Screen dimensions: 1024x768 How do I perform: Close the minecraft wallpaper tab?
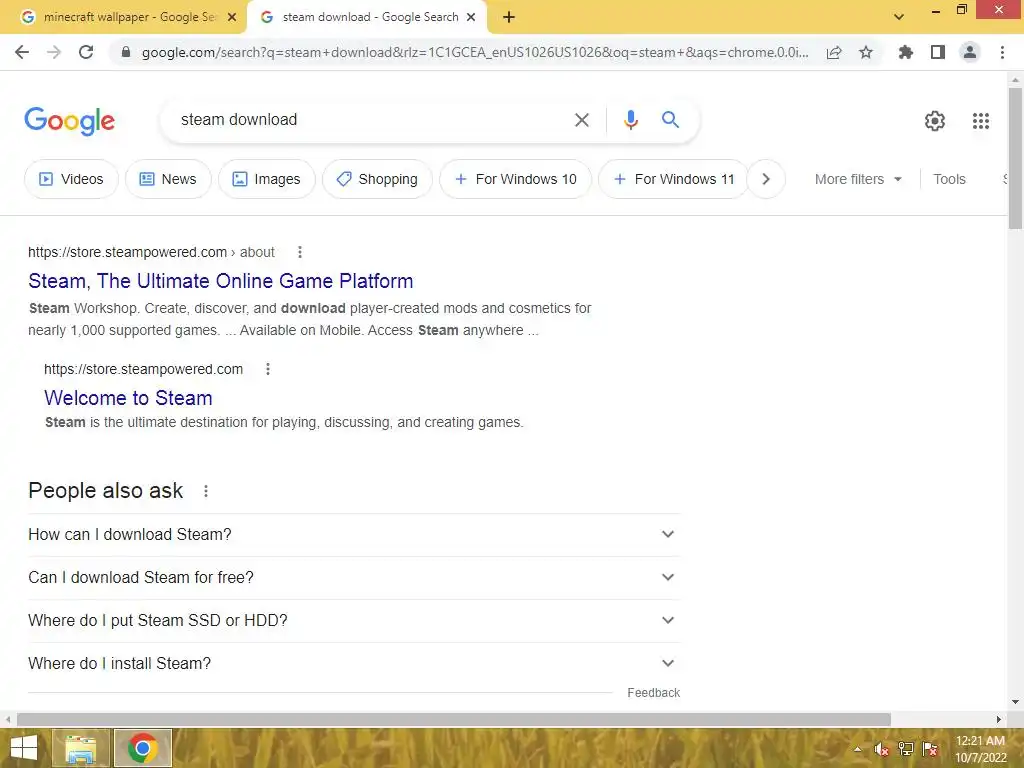(x=232, y=18)
